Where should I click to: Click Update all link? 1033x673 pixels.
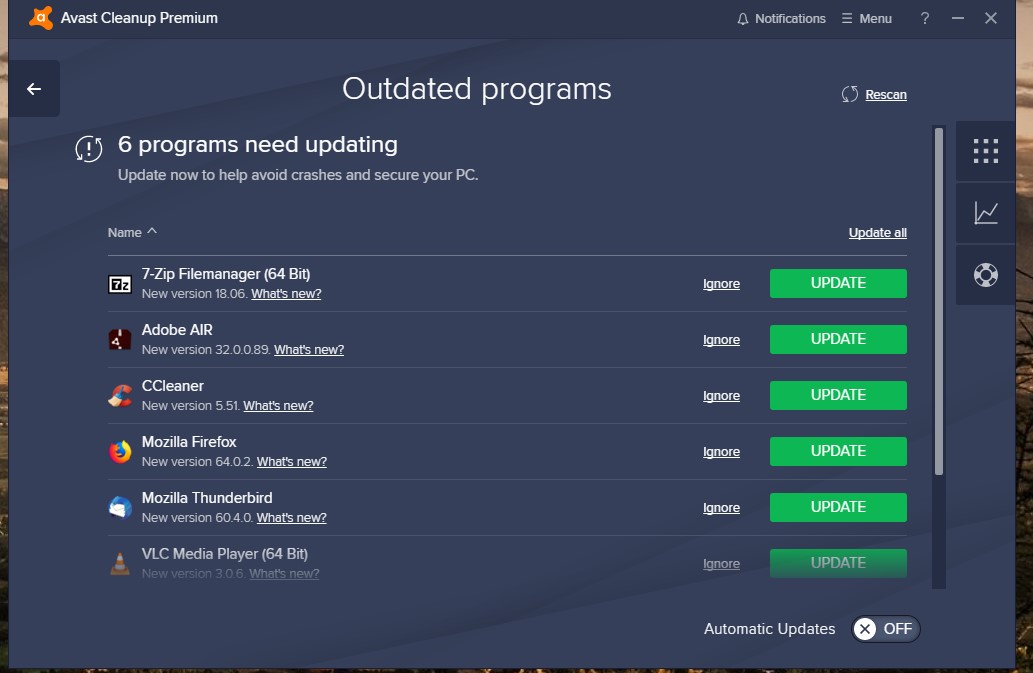coord(878,232)
